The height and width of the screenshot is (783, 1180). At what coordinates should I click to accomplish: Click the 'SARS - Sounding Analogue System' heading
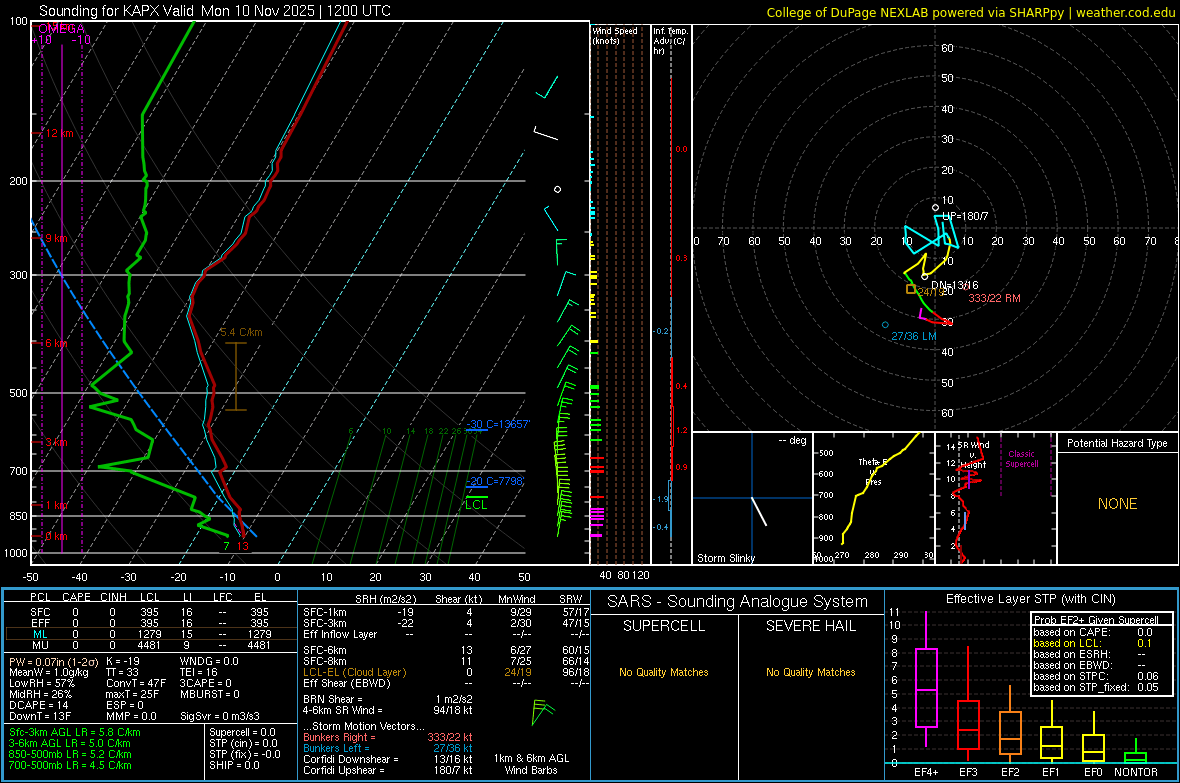[737, 601]
